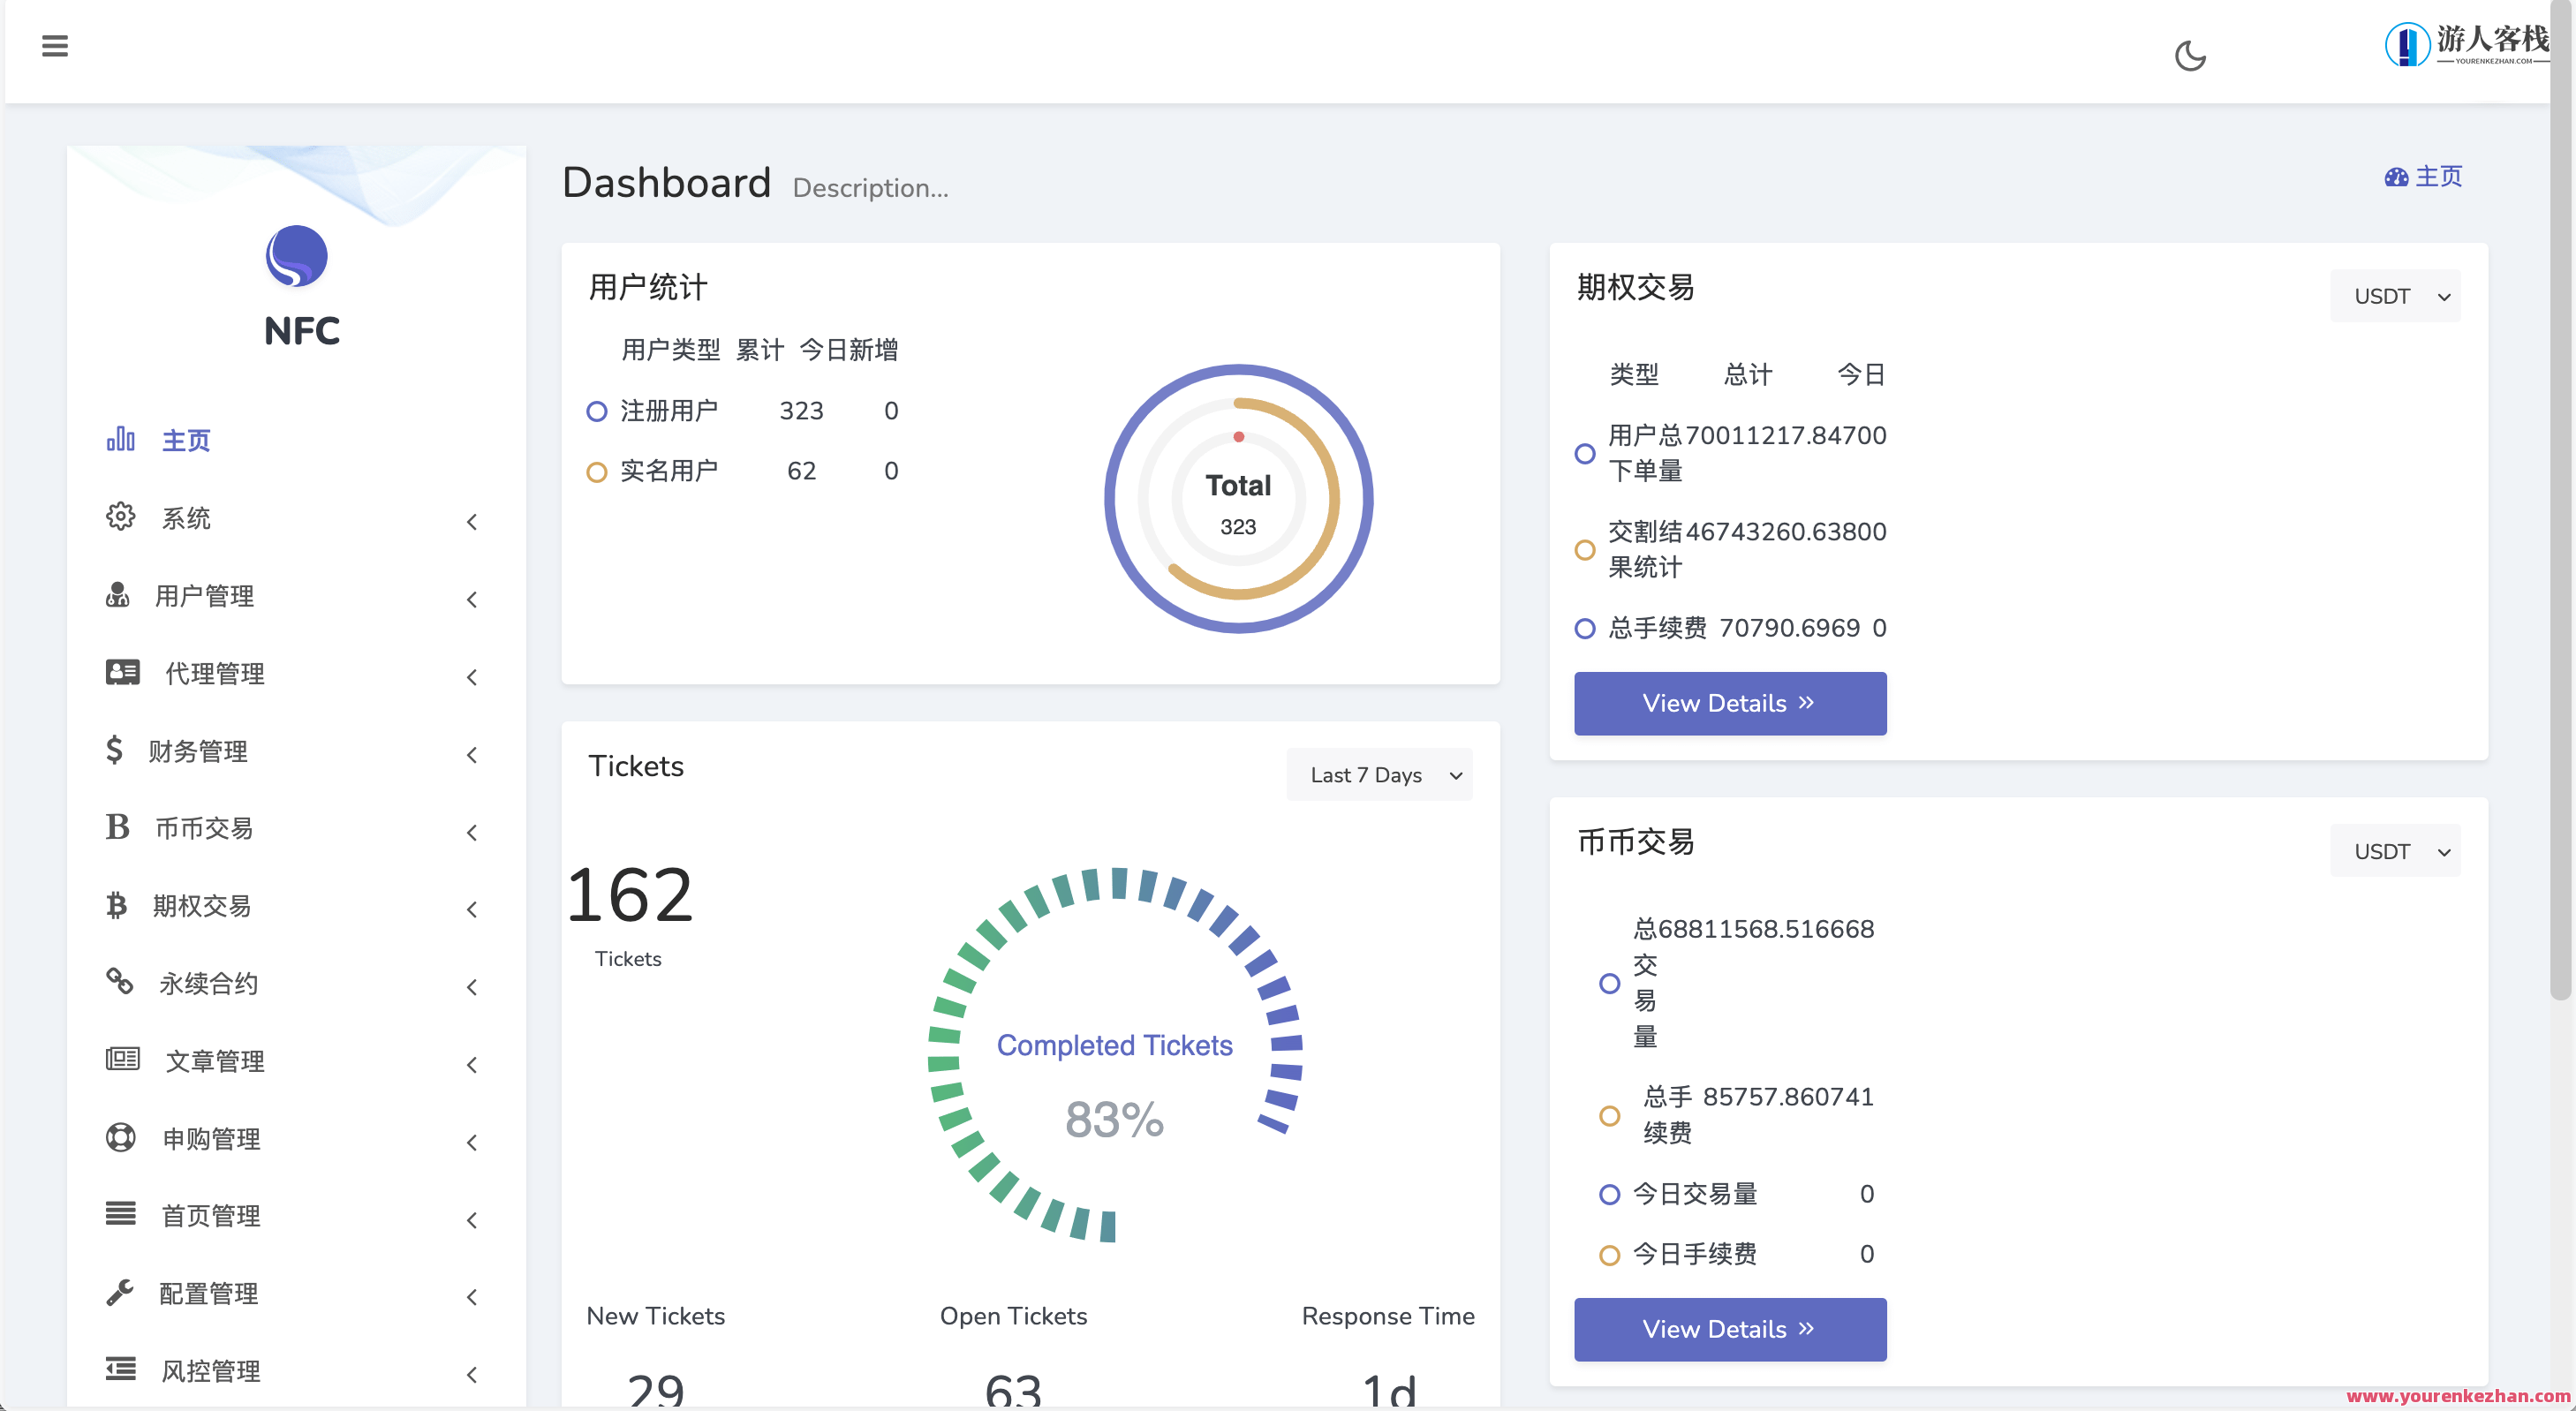This screenshot has width=2576, height=1411.
Task: Toggle dark mode with the moon icon
Action: [x=2190, y=56]
